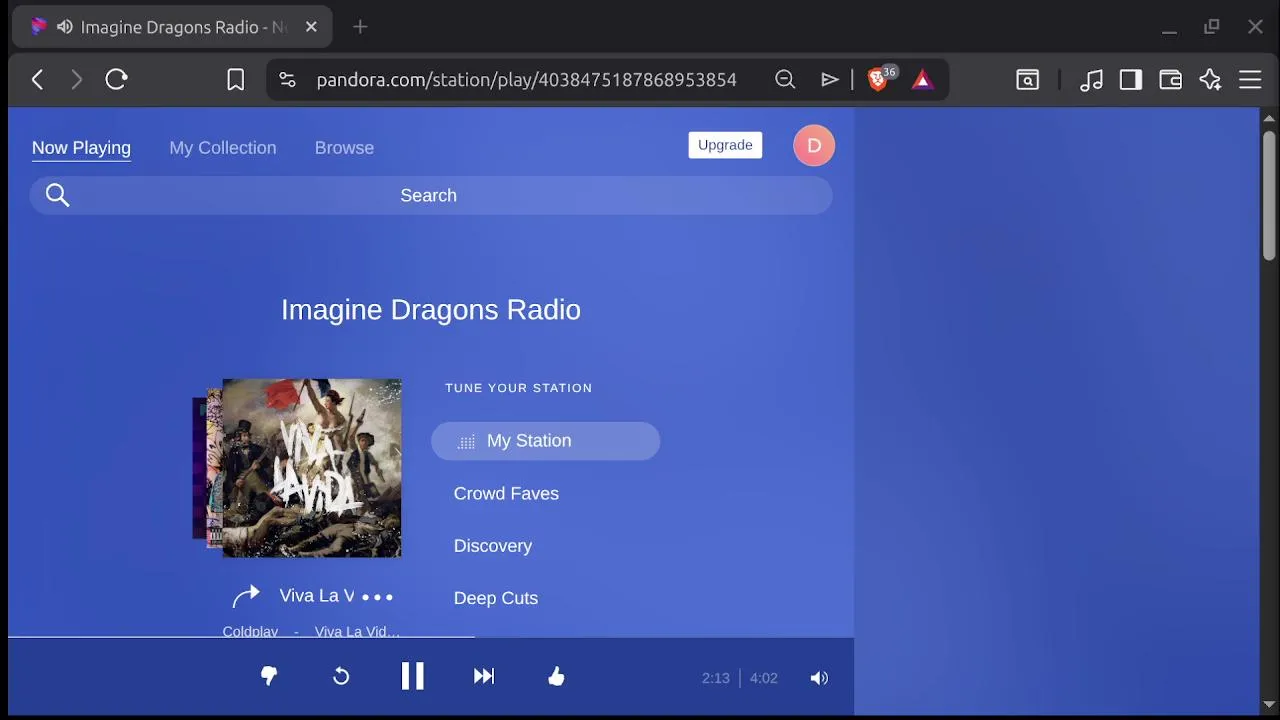
Task: Click the Imagine Dragons Radio heading
Action: click(x=431, y=310)
